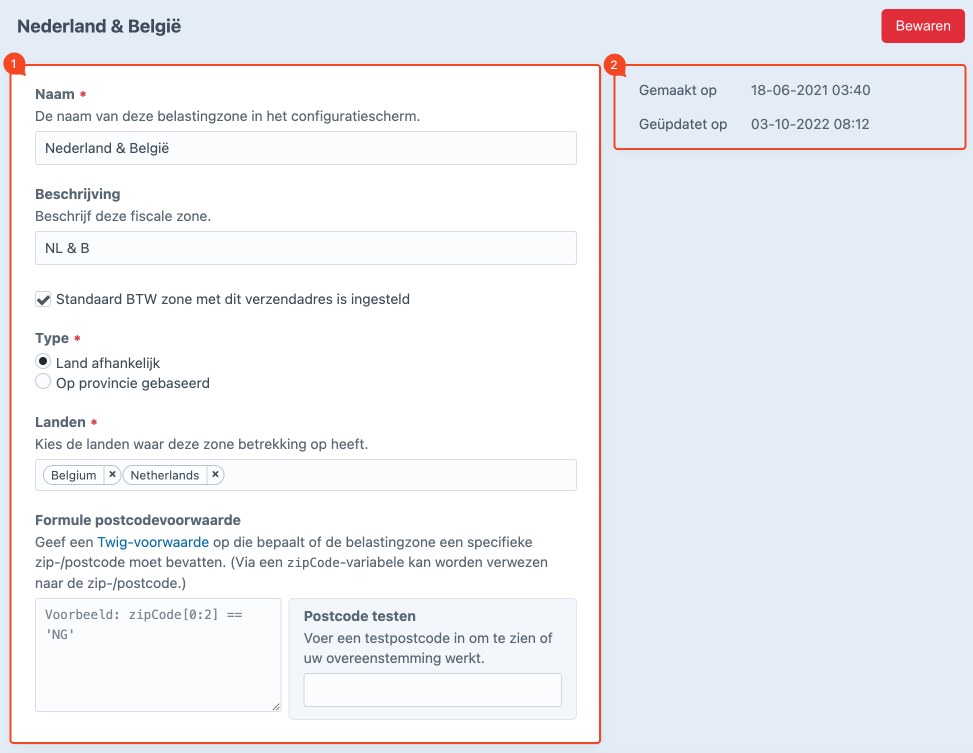Image resolution: width=973 pixels, height=753 pixels.
Task: Click the orange numbered badge 1
Action: click(x=14, y=63)
